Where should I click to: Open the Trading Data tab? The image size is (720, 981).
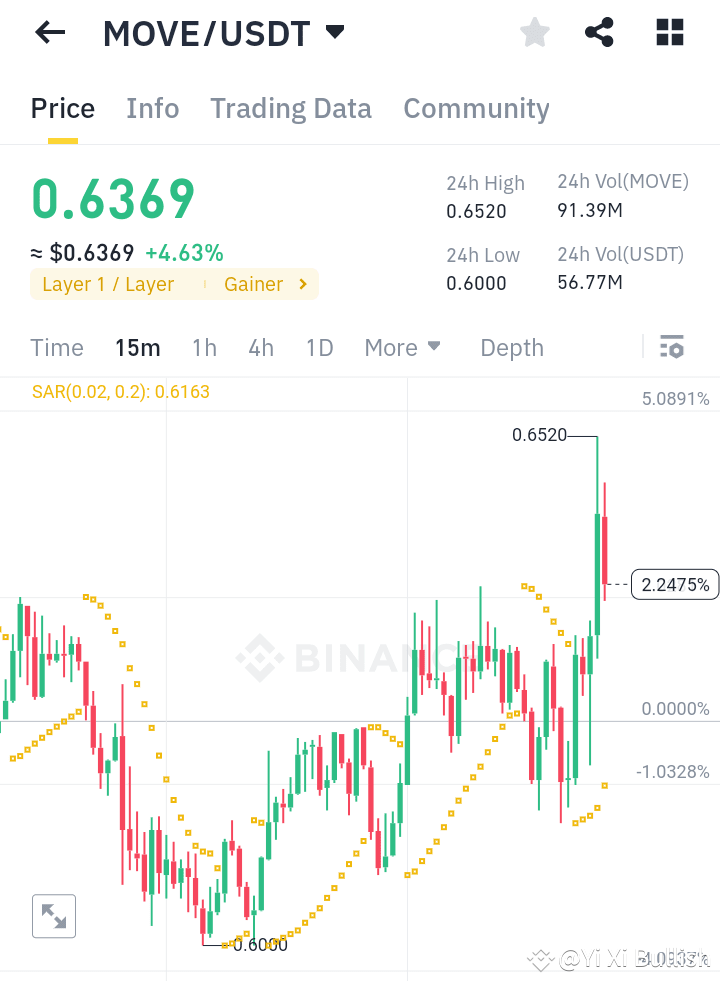coord(290,108)
